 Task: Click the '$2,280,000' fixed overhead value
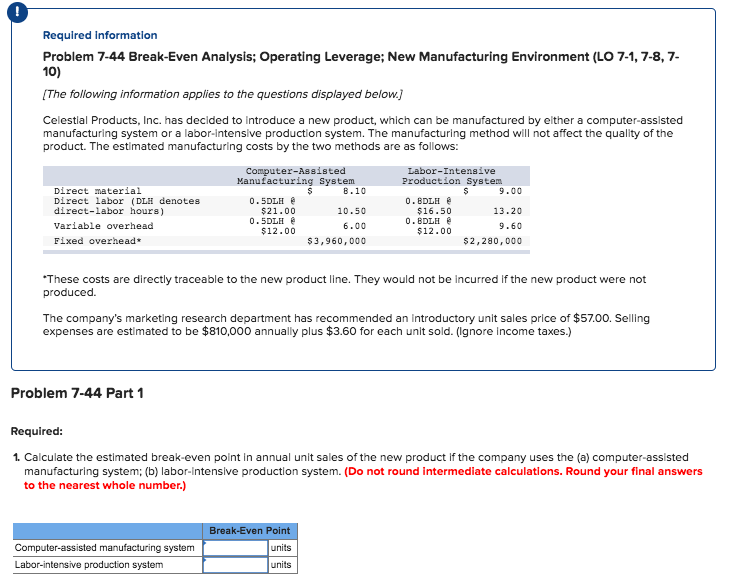(492, 241)
